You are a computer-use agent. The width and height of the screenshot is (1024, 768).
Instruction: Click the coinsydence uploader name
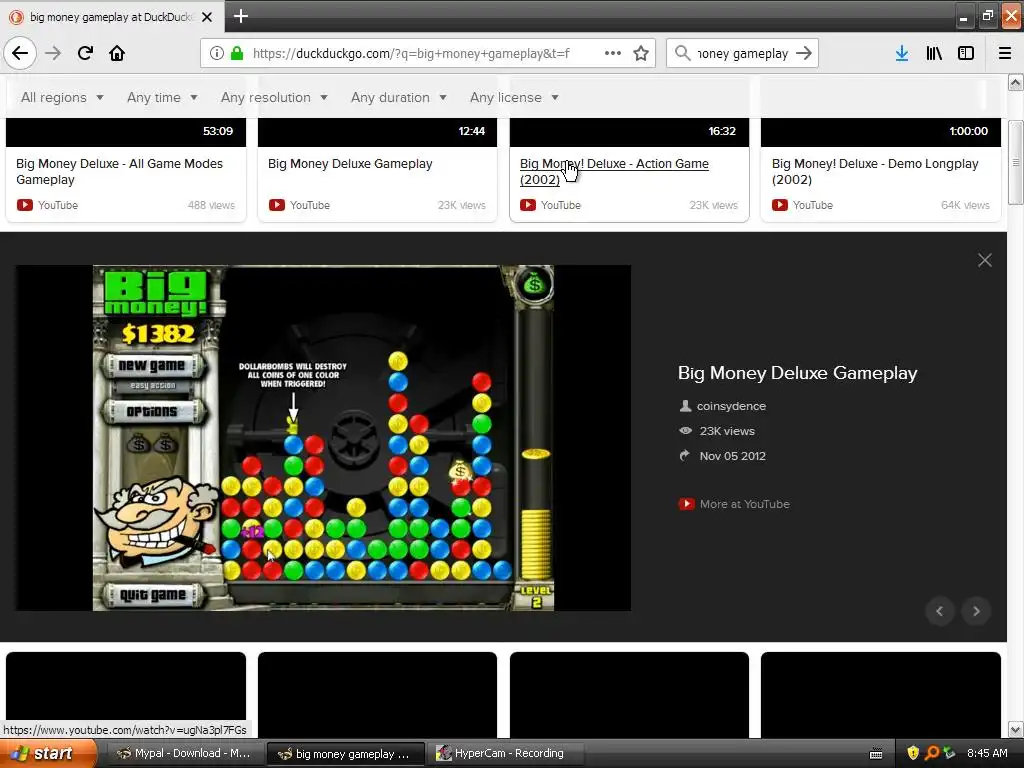(x=731, y=406)
